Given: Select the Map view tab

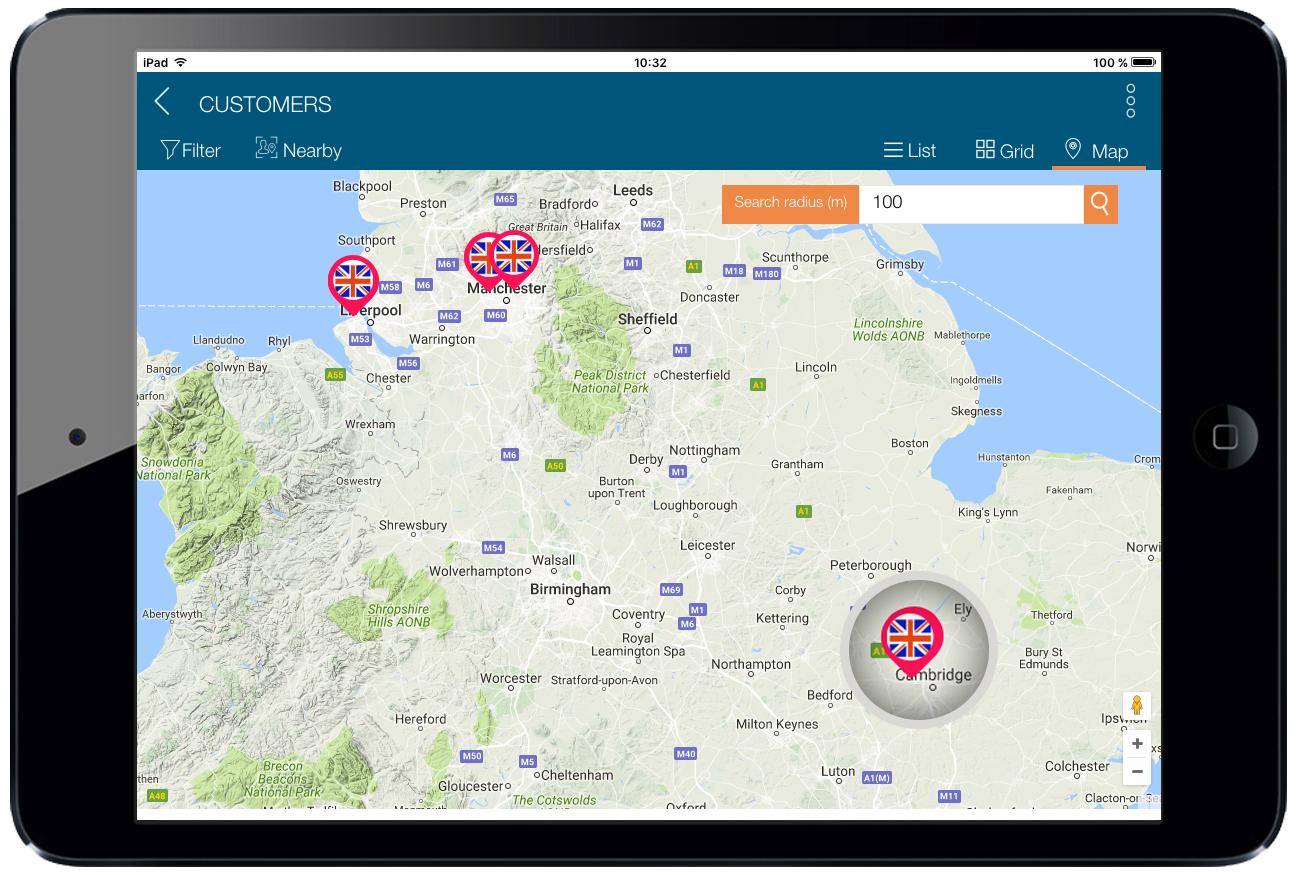Looking at the screenshot, I should [1098, 151].
